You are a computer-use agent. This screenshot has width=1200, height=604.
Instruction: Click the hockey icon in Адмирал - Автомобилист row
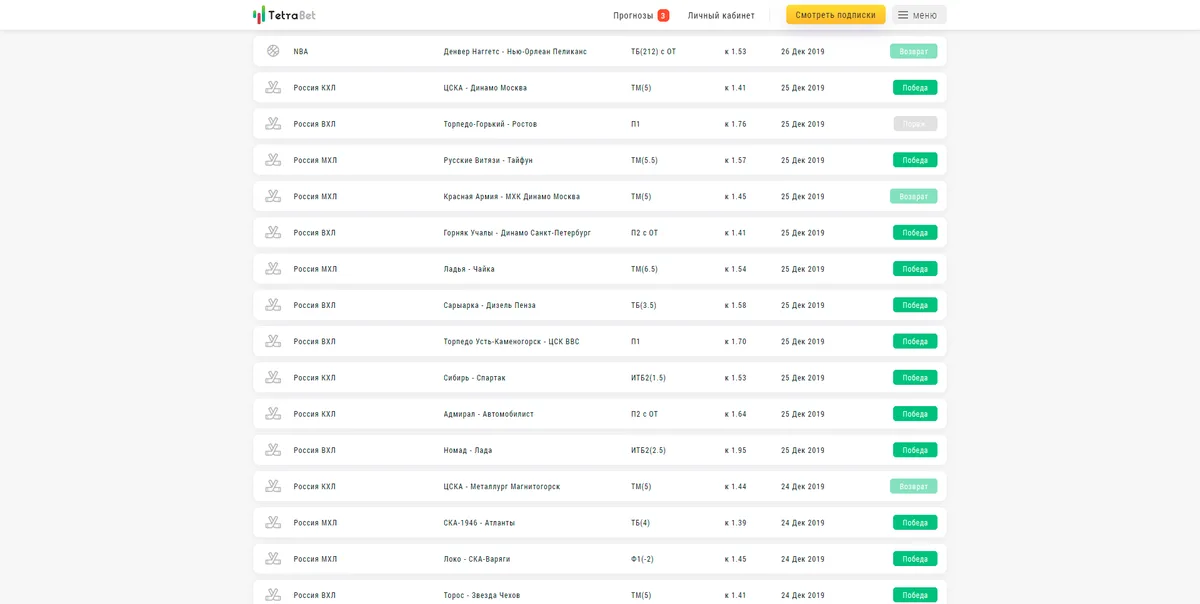[273, 413]
